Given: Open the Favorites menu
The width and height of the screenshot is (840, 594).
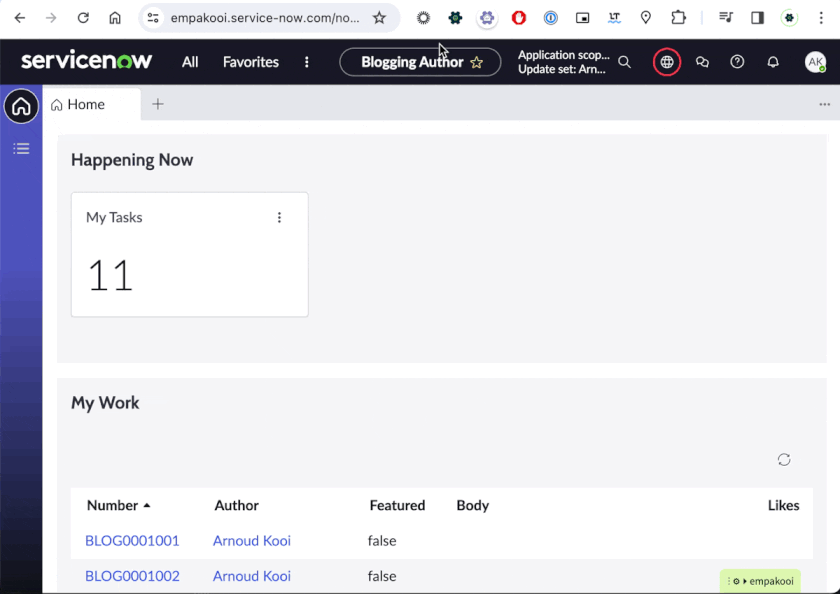Looking at the screenshot, I should click(x=250, y=62).
